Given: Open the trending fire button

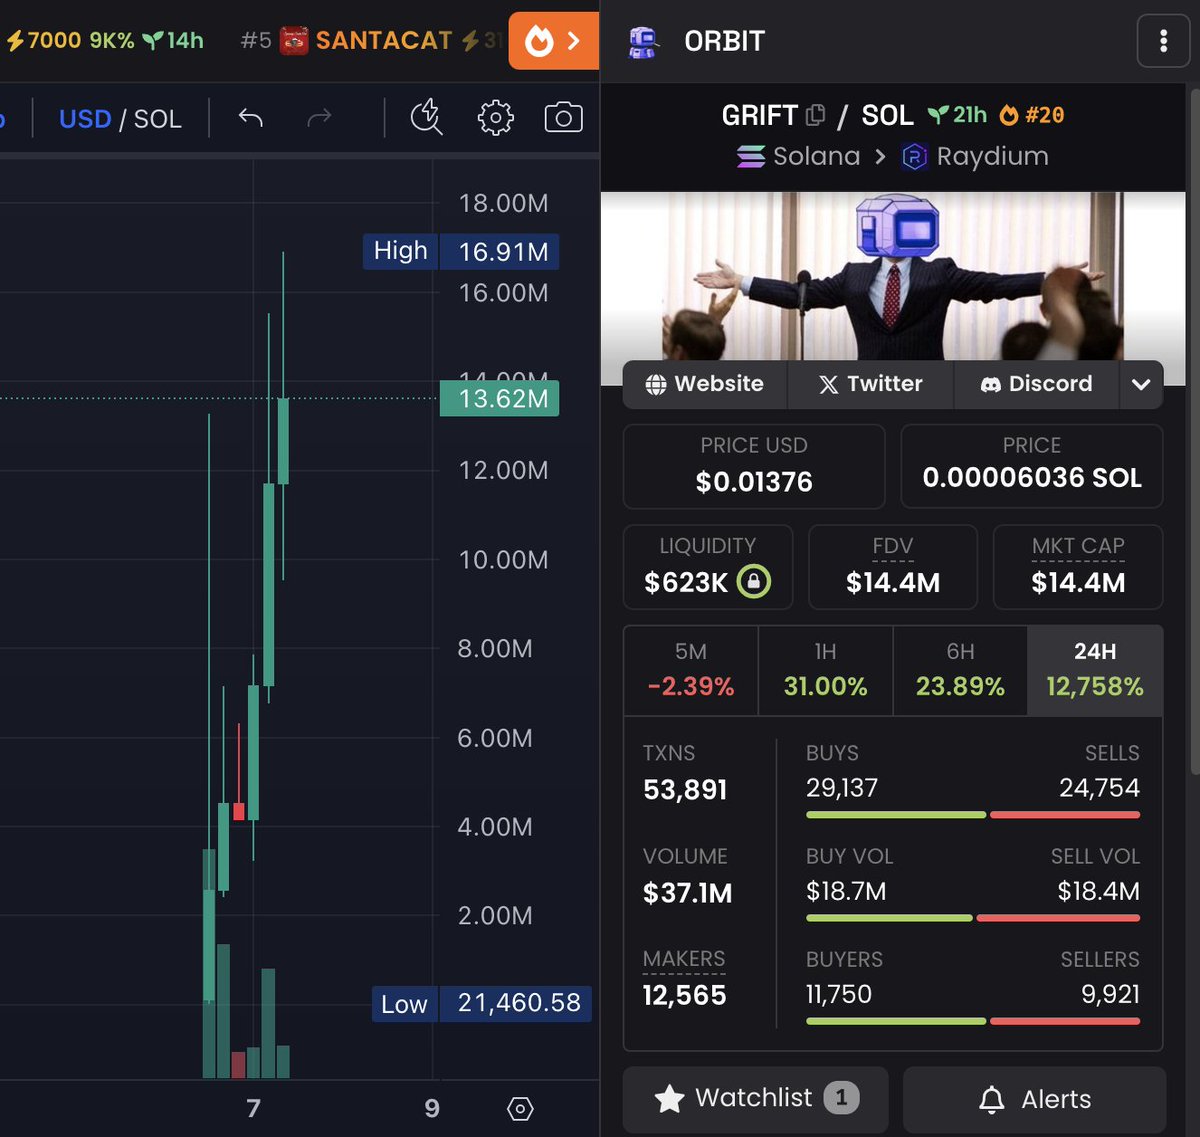Looking at the screenshot, I should pos(553,41).
